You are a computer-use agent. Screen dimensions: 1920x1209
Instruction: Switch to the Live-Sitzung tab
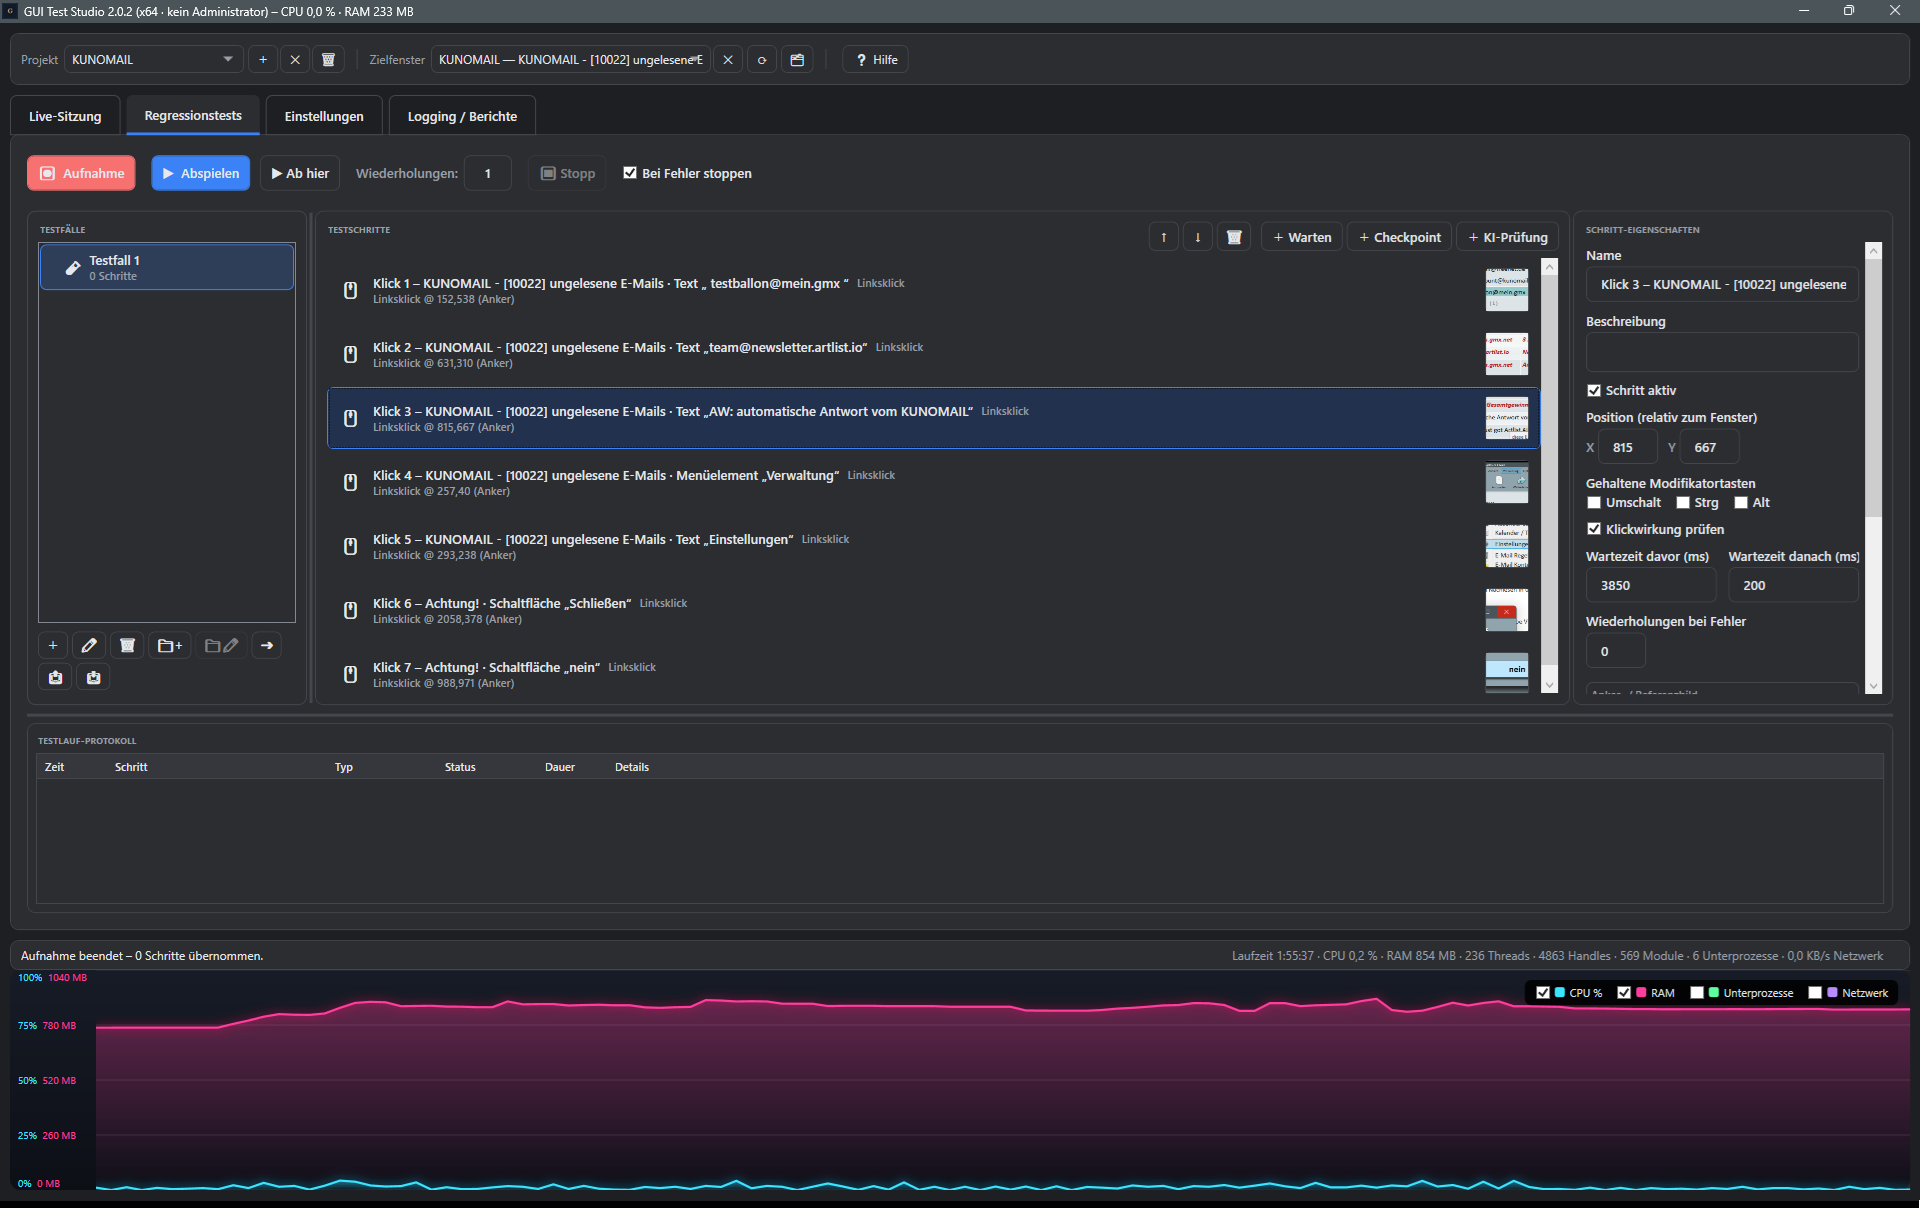65,116
